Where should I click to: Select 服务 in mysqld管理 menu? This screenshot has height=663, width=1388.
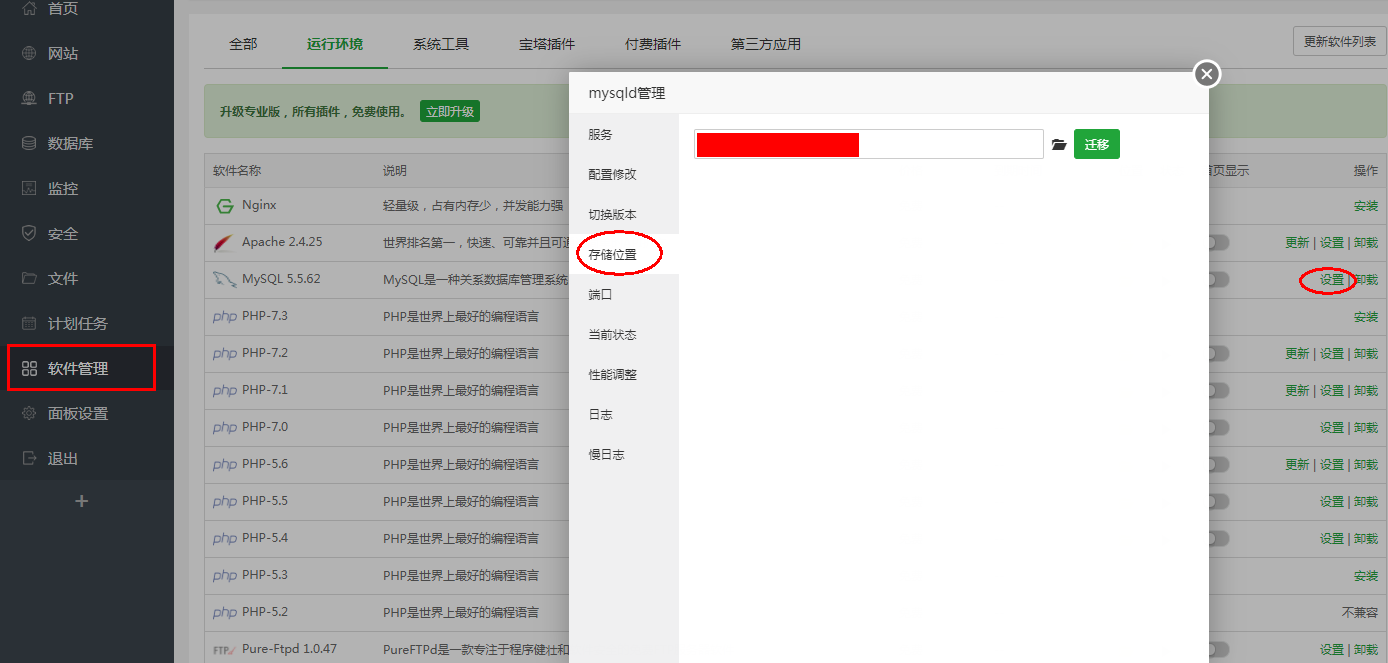click(x=624, y=135)
